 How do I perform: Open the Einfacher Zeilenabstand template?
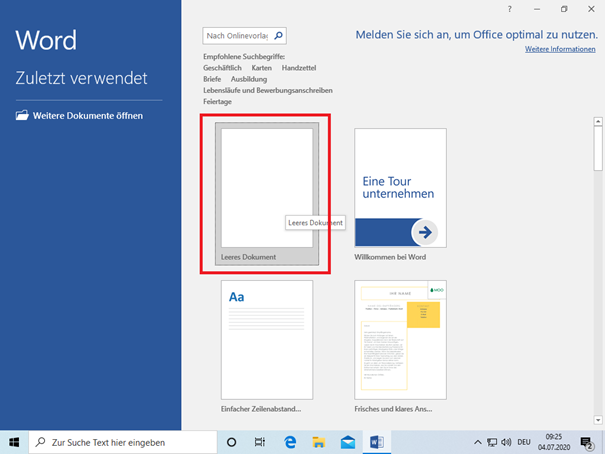[x=267, y=340]
